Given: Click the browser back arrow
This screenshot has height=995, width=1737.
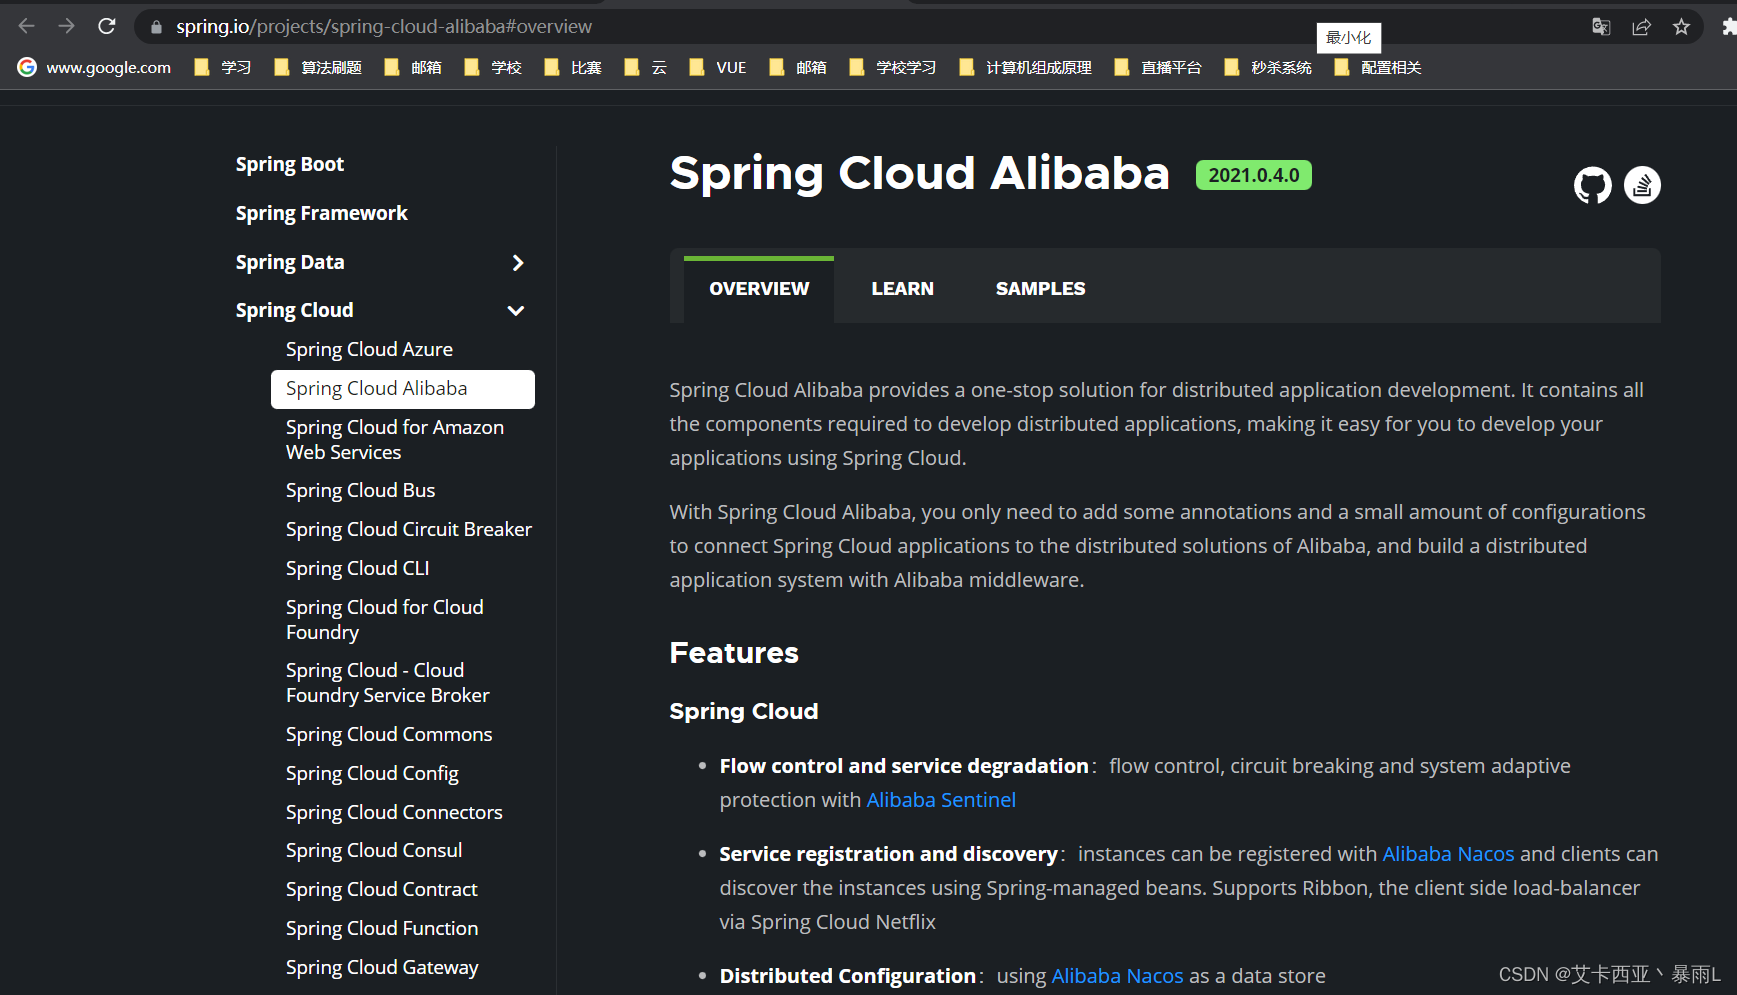Looking at the screenshot, I should pyautogui.click(x=27, y=27).
